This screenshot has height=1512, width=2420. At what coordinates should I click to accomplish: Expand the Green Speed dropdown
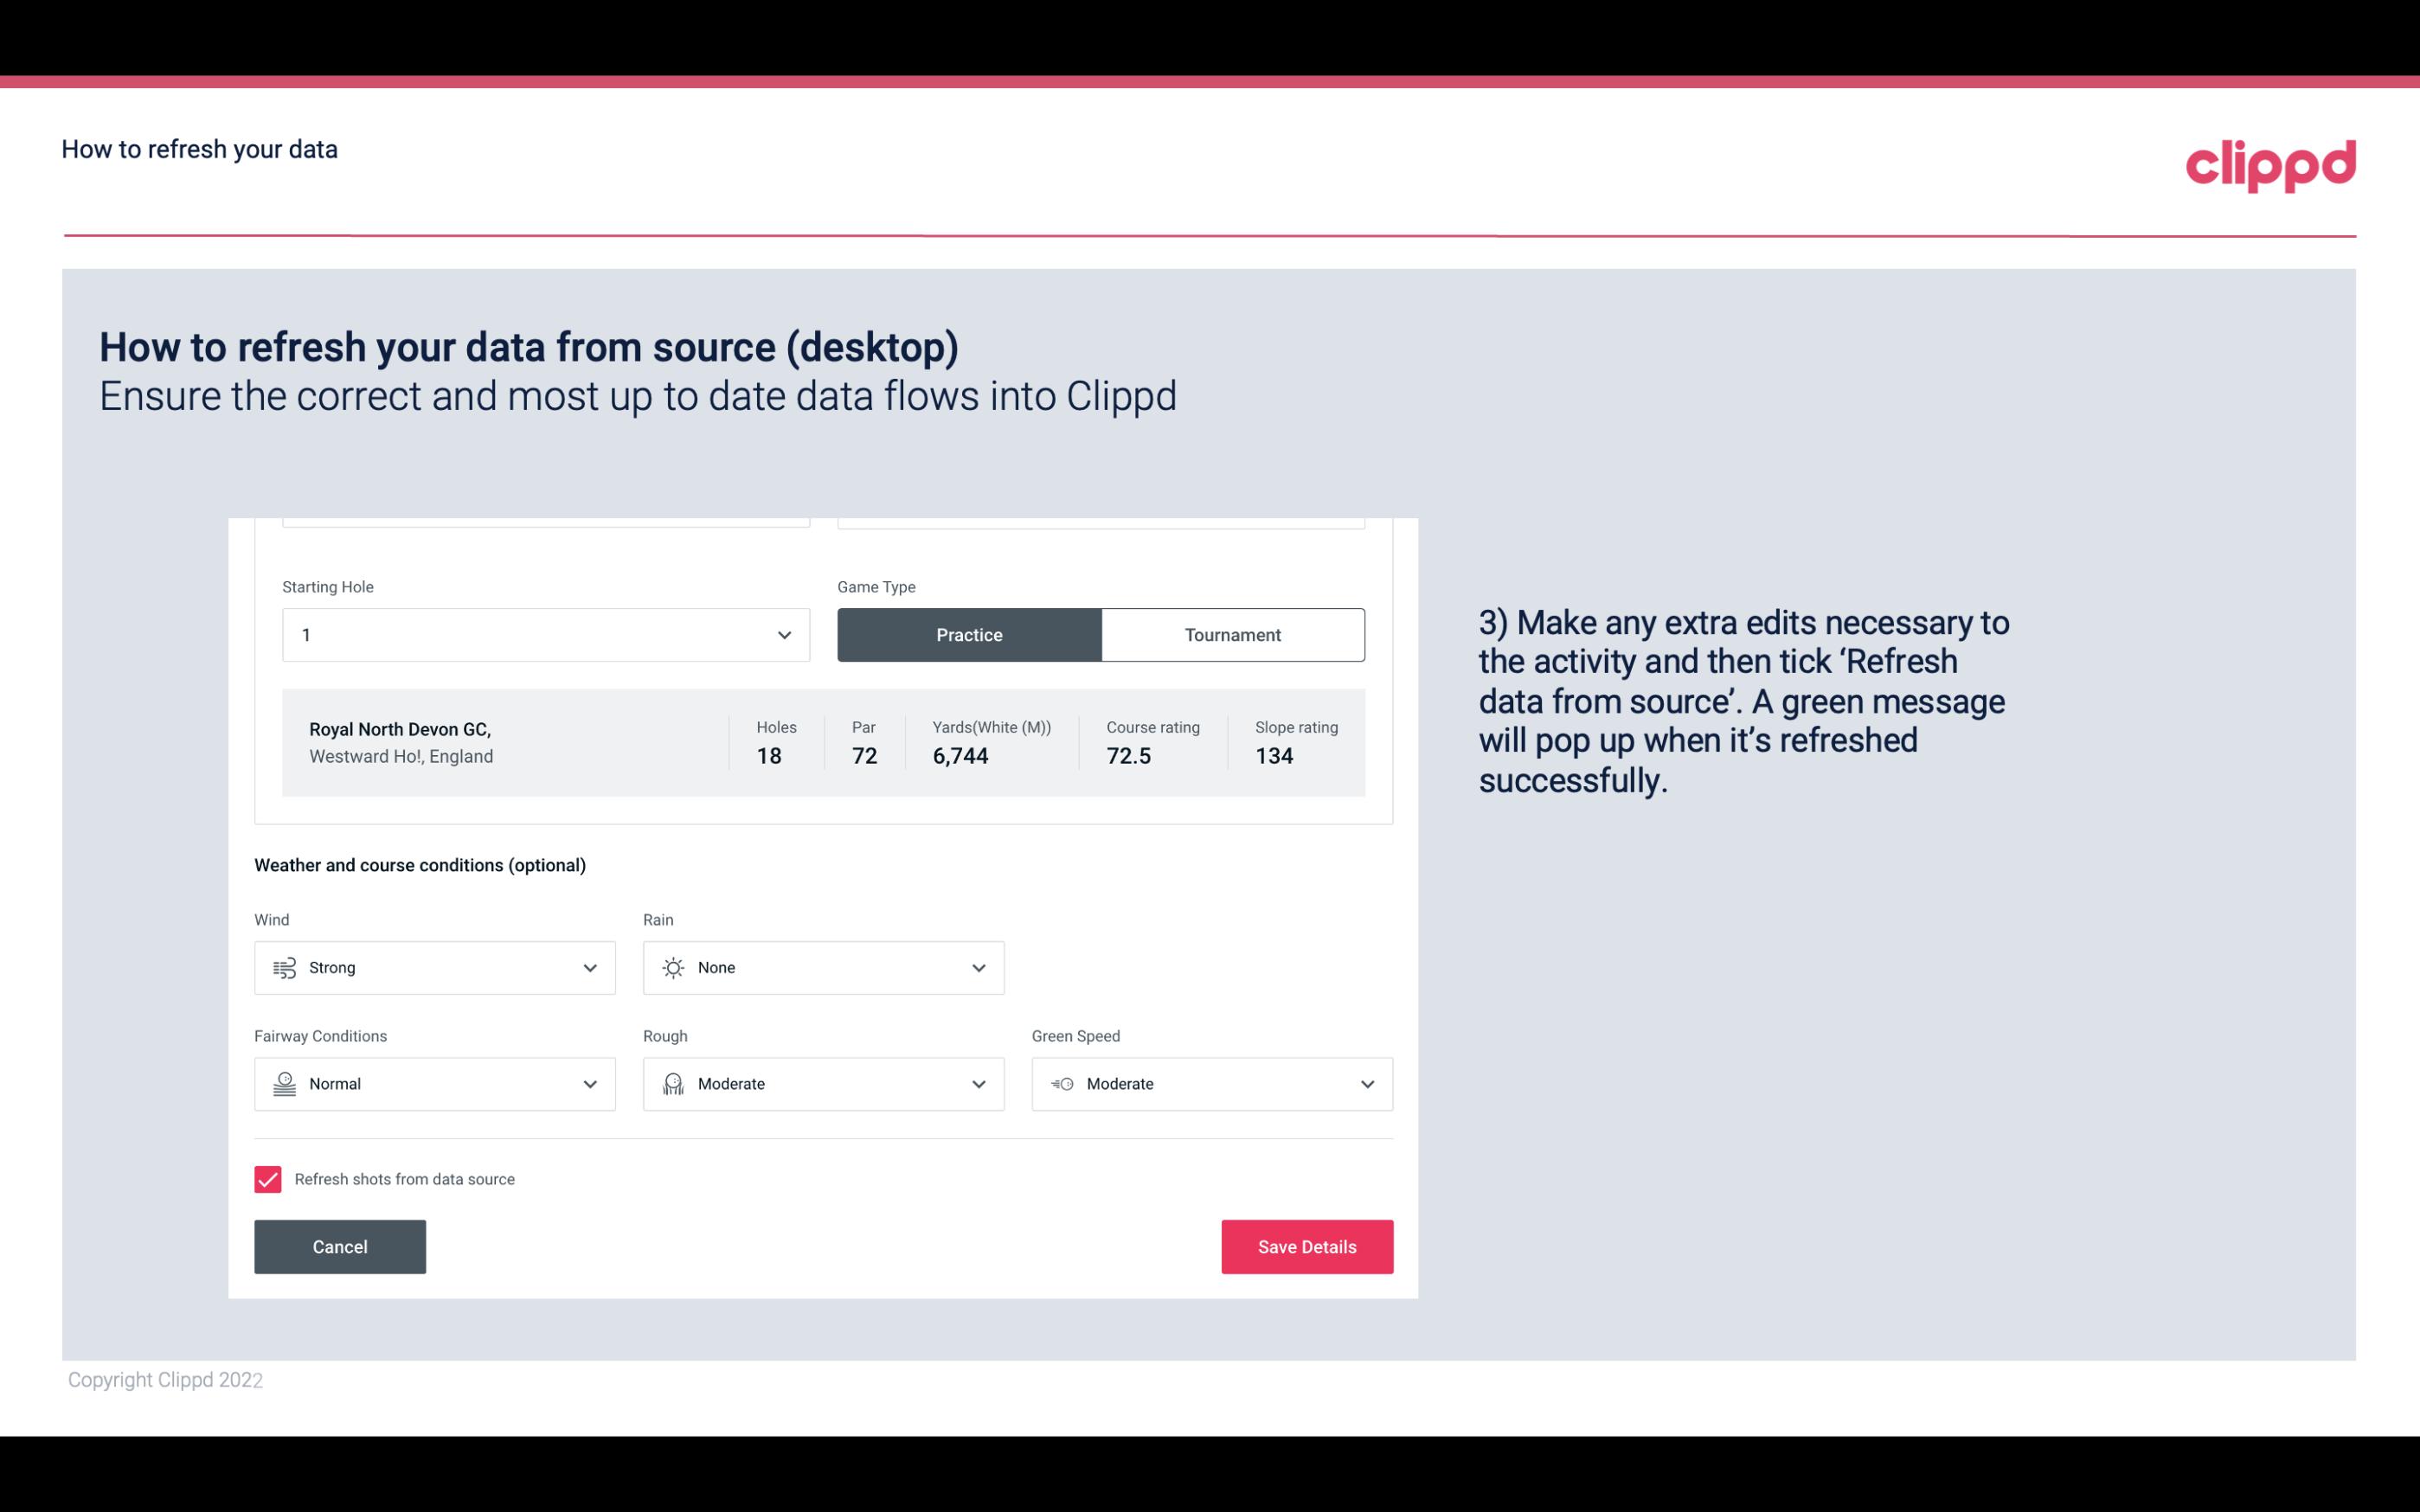pyautogui.click(x=1366, y=1084)
